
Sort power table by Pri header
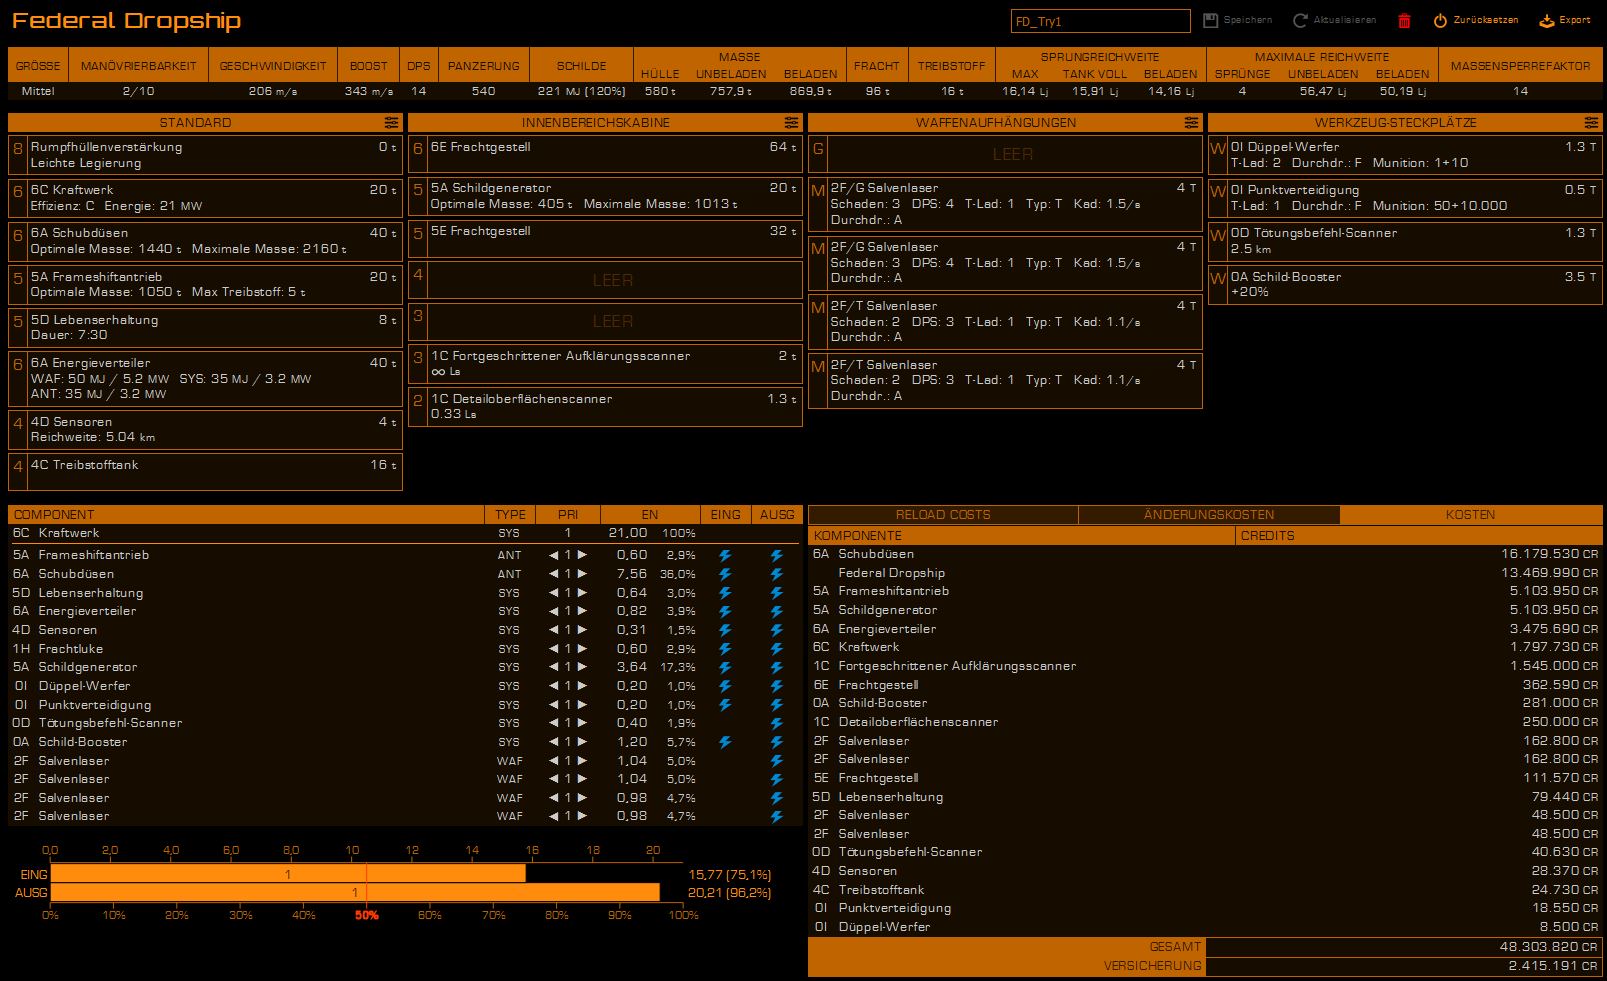pos(568,515)
